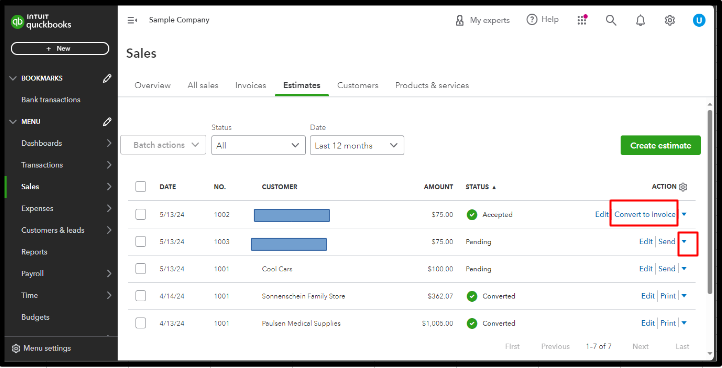Click Print for Paulsen Medical Supplies
Viewport: 722px width, 368px height.
pos(668,323)
